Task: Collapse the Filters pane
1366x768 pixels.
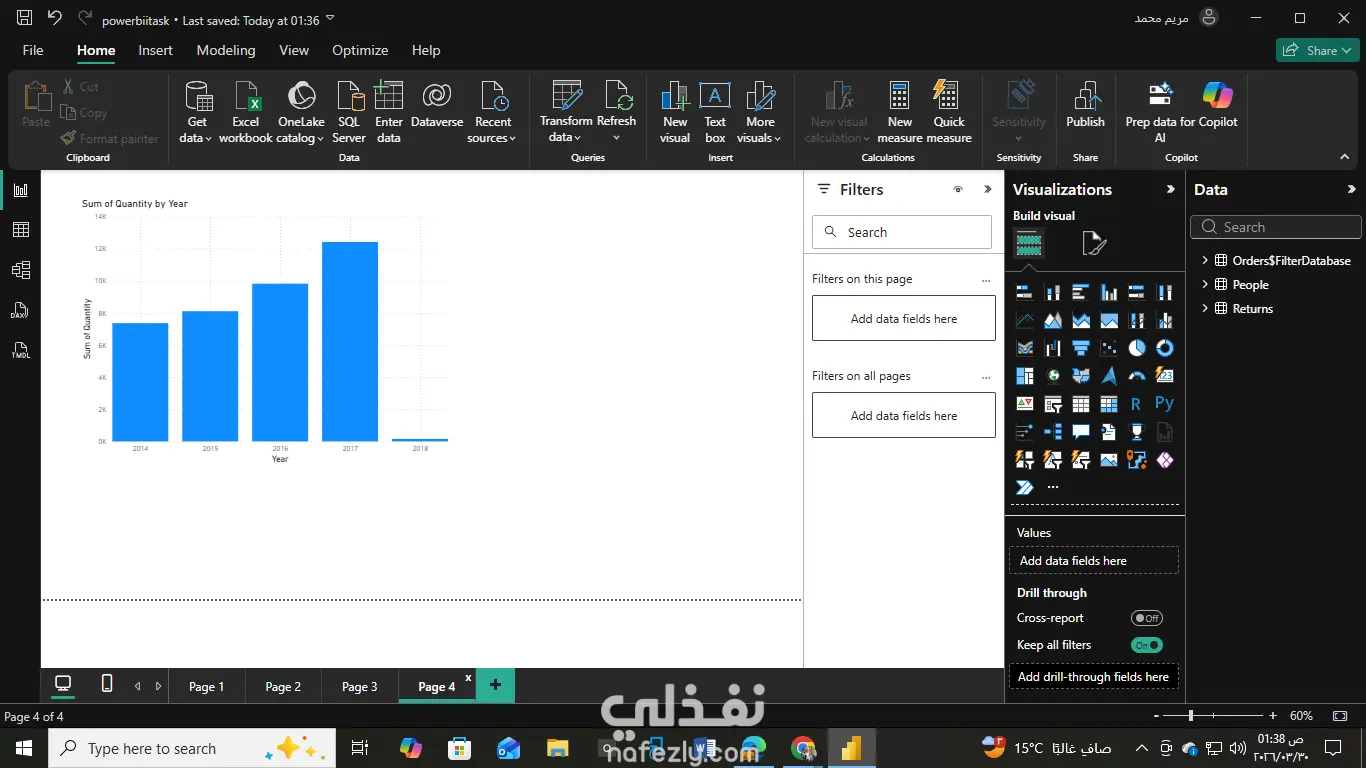Action: pyautogui.click(x=988, y=189)
